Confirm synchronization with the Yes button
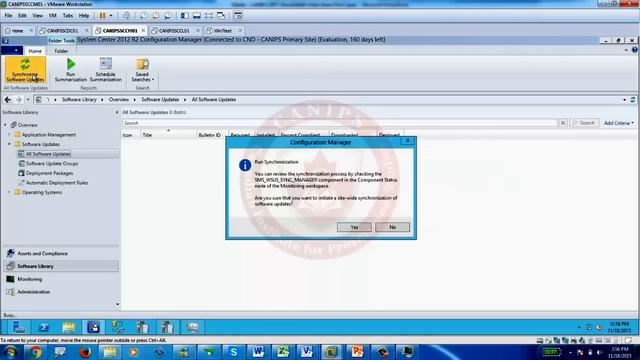The width and height of the screenshot is (640, 360). point(354,227)
